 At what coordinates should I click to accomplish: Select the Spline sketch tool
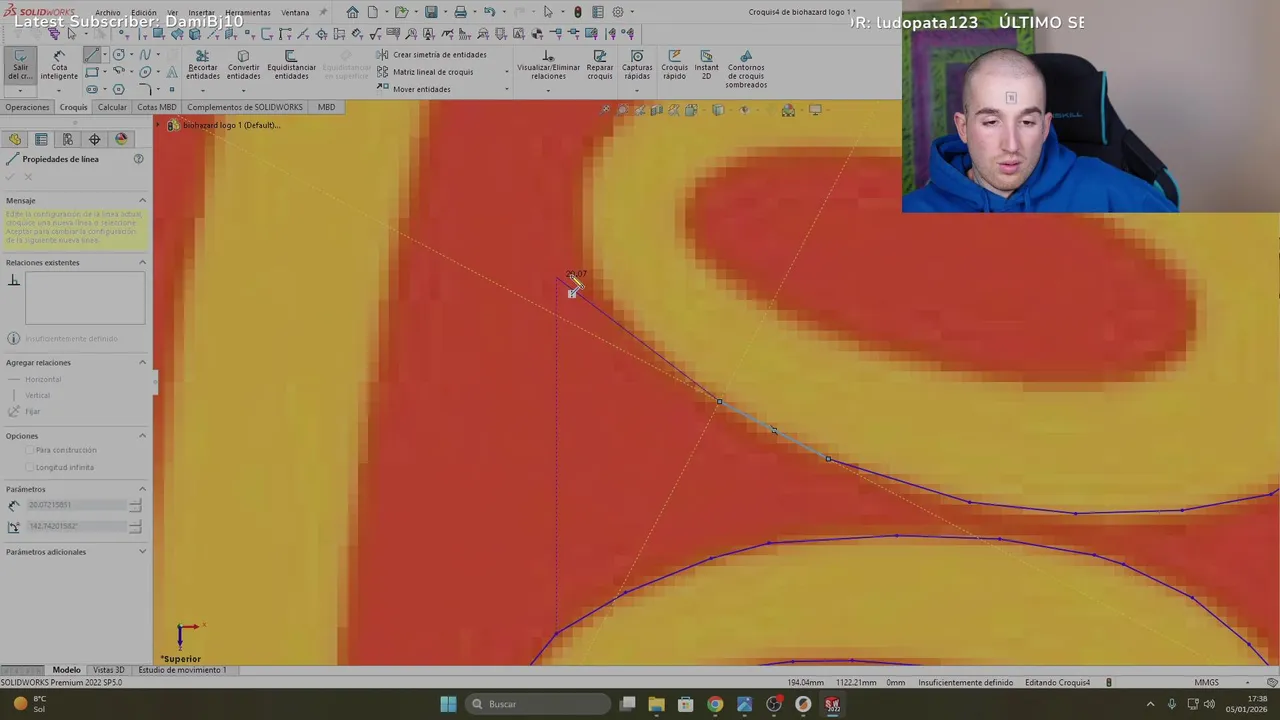click(x=146, y=55)
